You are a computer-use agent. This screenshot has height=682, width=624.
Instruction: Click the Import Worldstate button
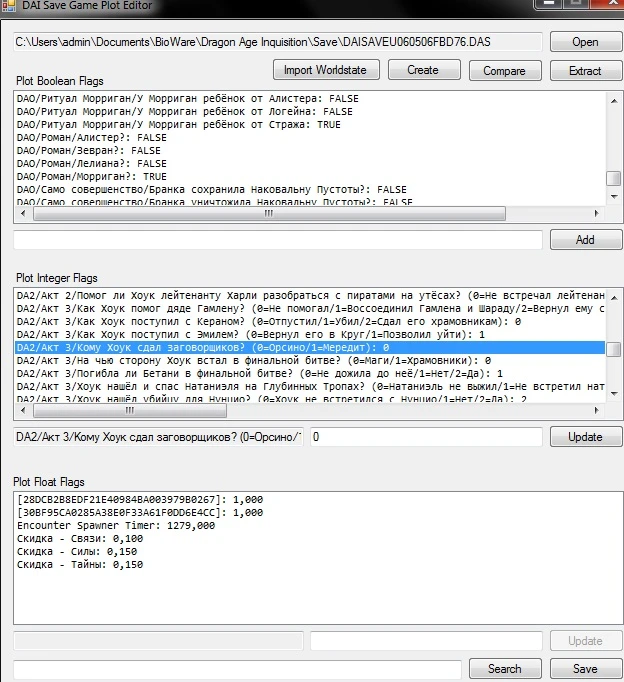pos(326,70)
